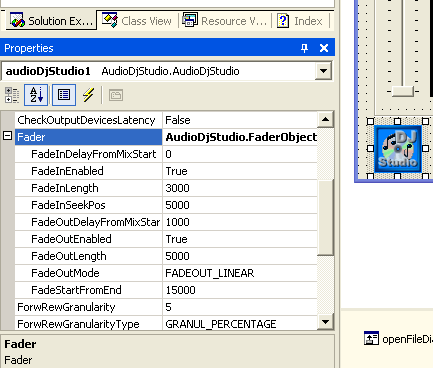Click the properties scrollbar up arrow
Image resolution: width=434 pixels, height=368 pixels.
click(x=325, y=119)
